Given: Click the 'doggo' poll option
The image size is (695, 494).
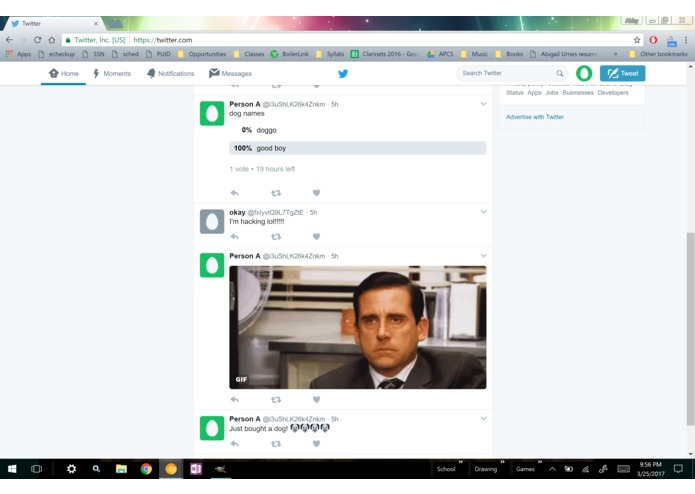Looking at the screenshot, I should coord(358,130).
